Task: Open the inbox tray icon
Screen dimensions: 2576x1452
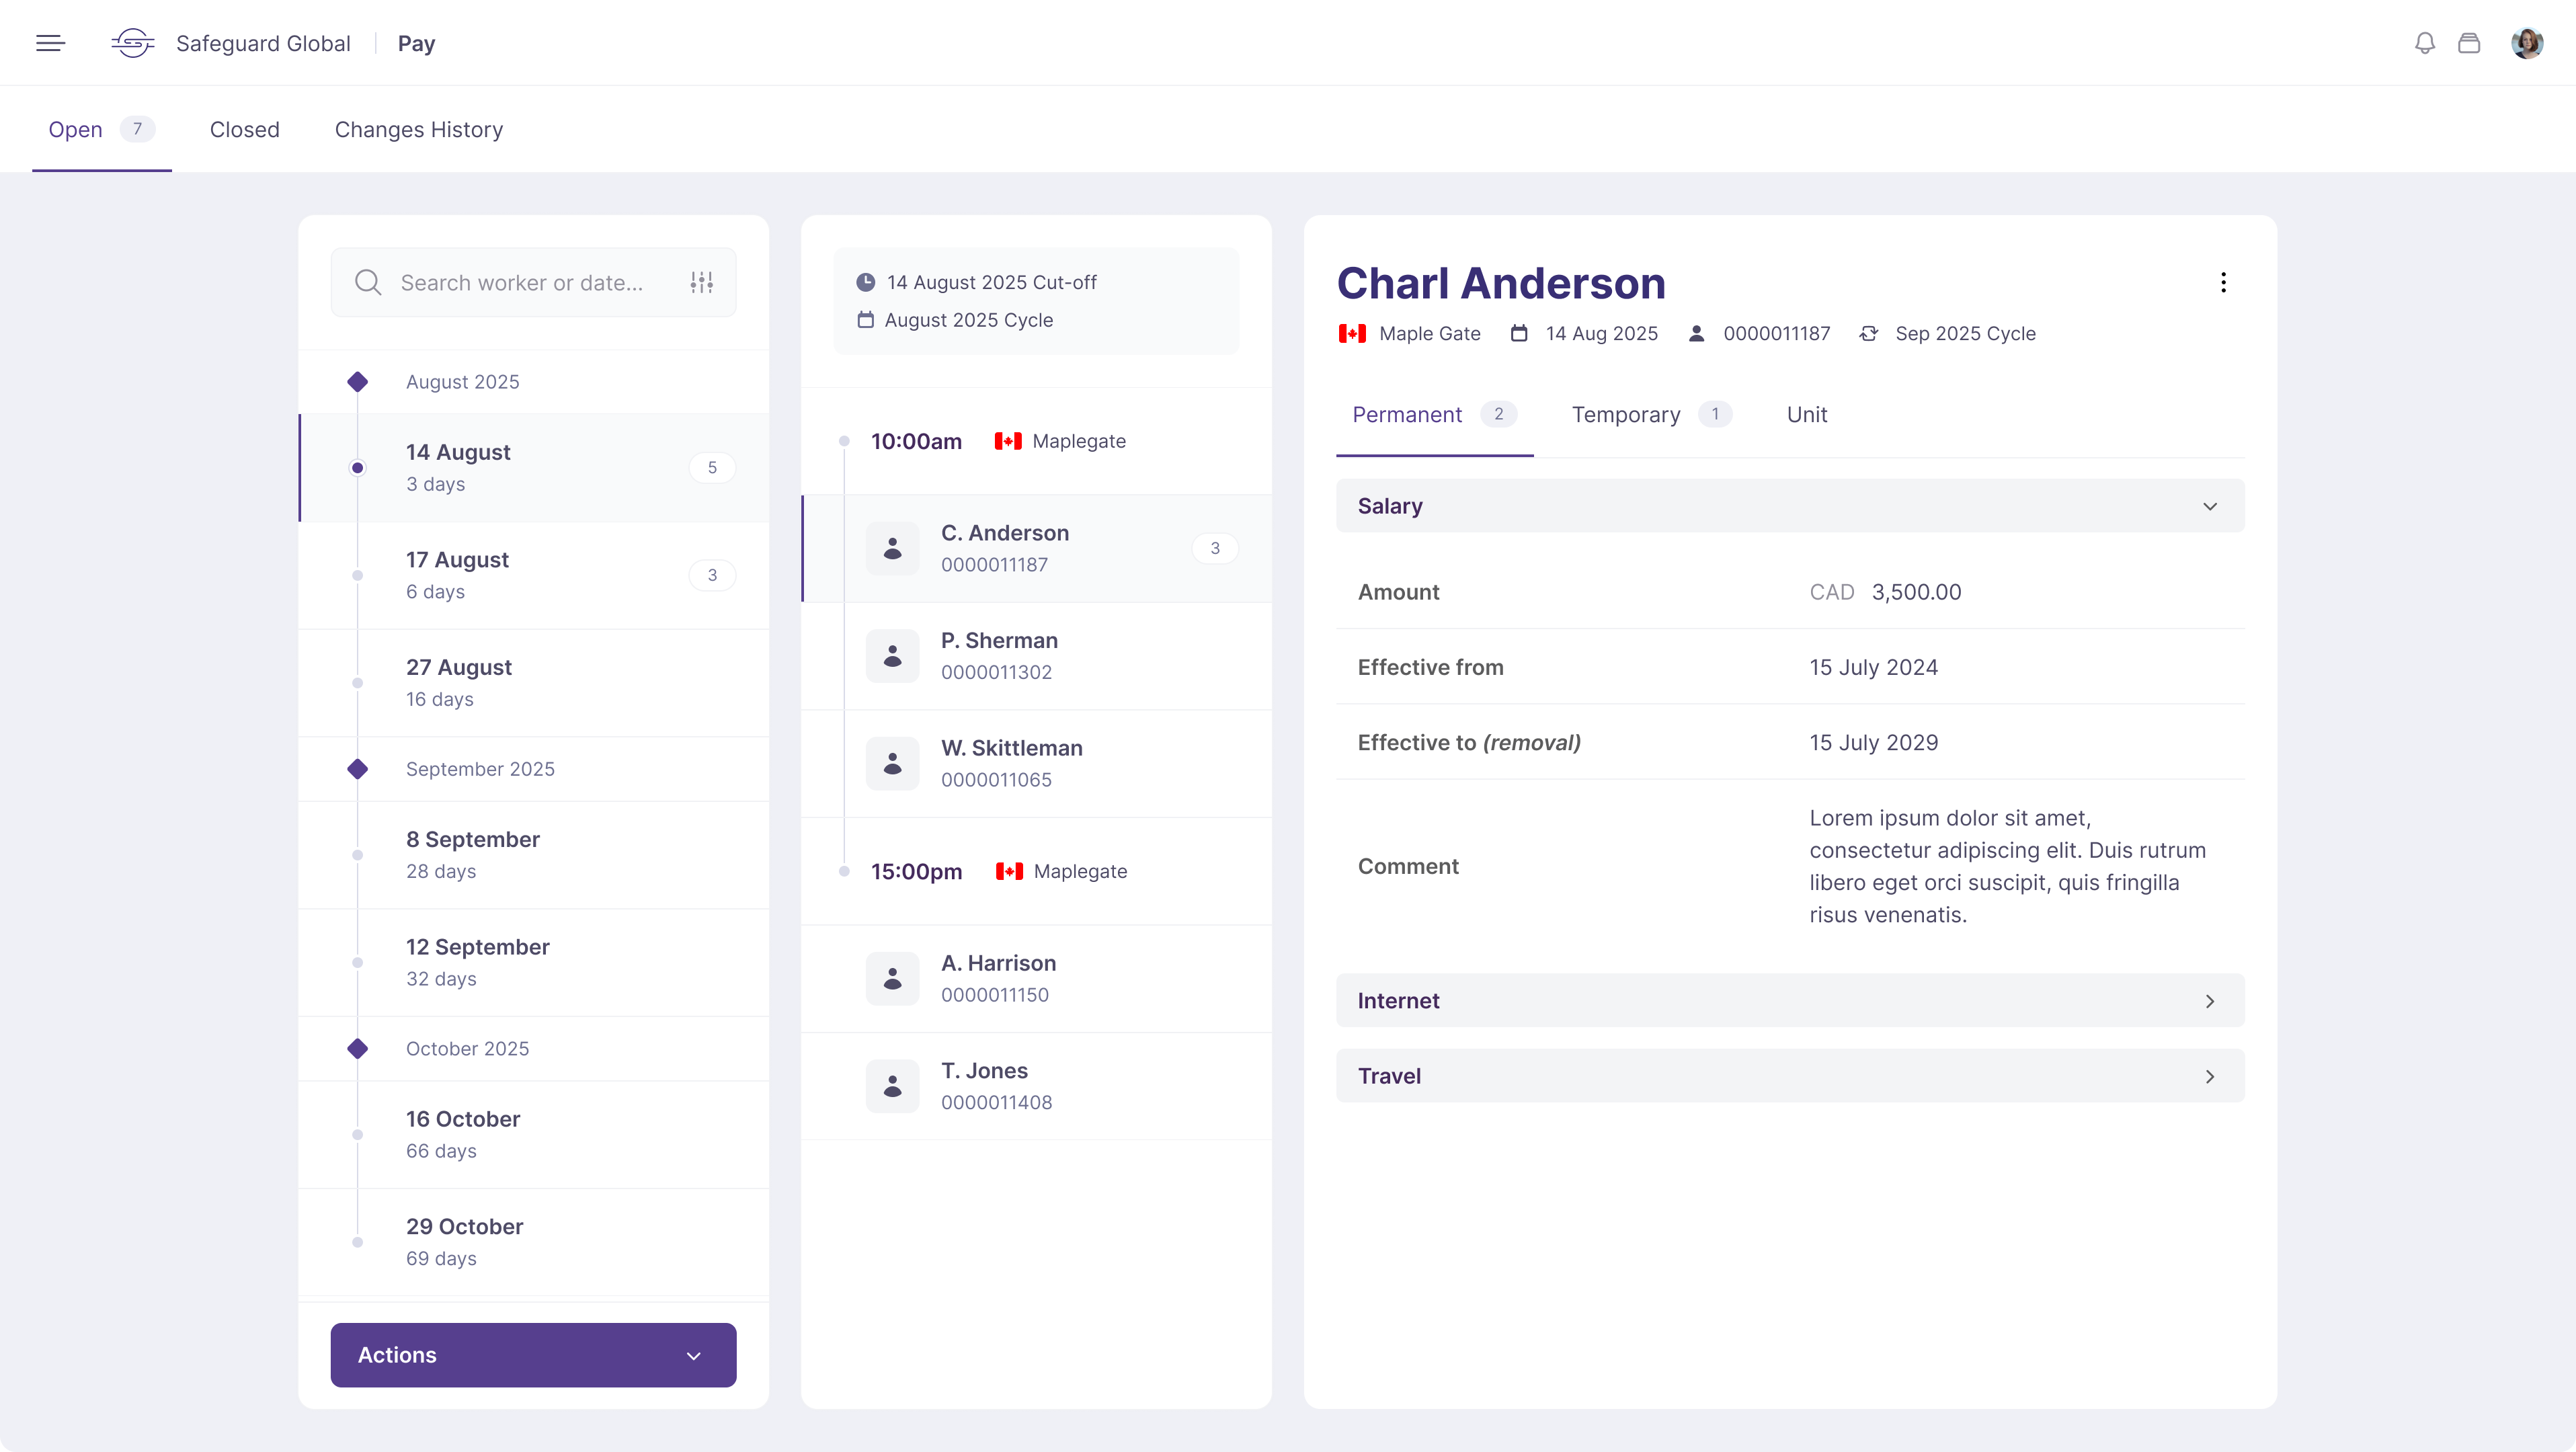Action: (x=2468, y=43)
